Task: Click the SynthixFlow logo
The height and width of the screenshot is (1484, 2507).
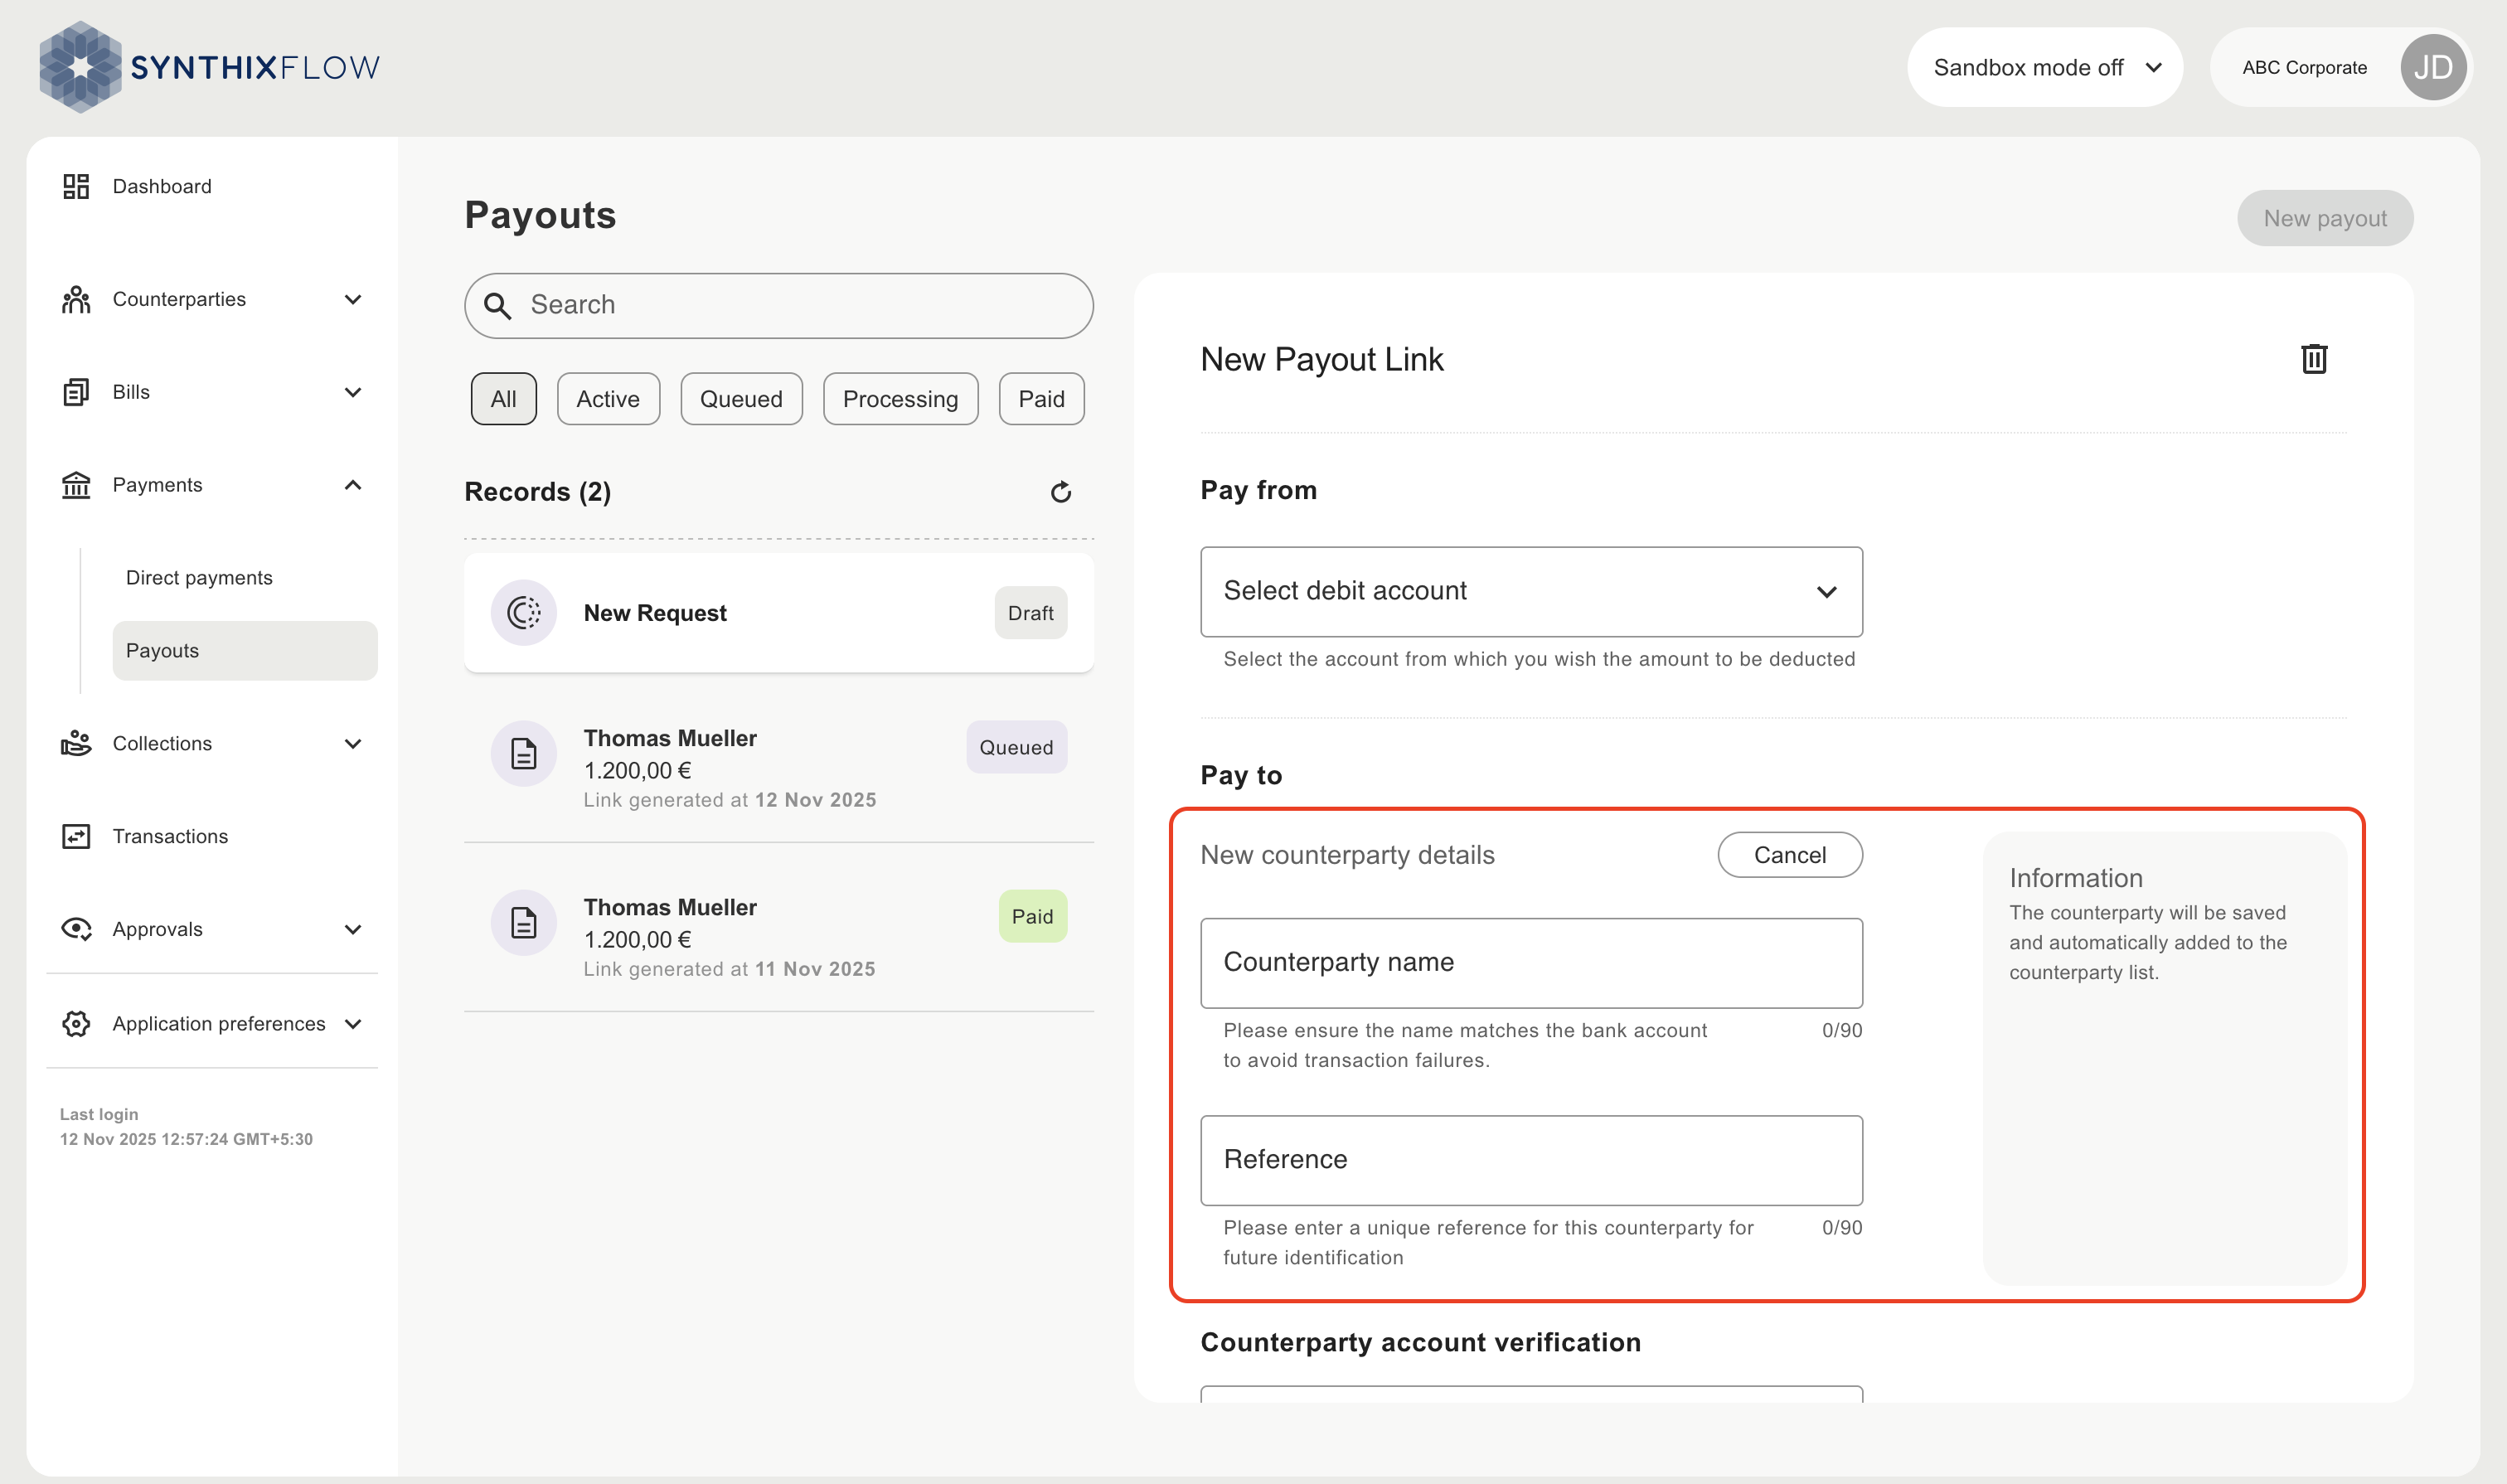Action: pos(209,67)
